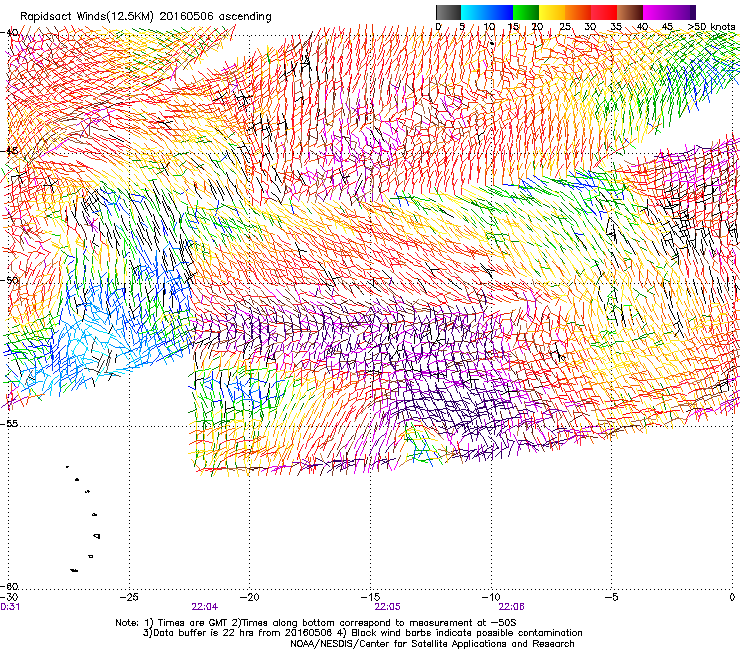Click the "45" value under the color bar
Image resolution: width=740 pixels, height=650 pixels.
(x=667, y=27)
